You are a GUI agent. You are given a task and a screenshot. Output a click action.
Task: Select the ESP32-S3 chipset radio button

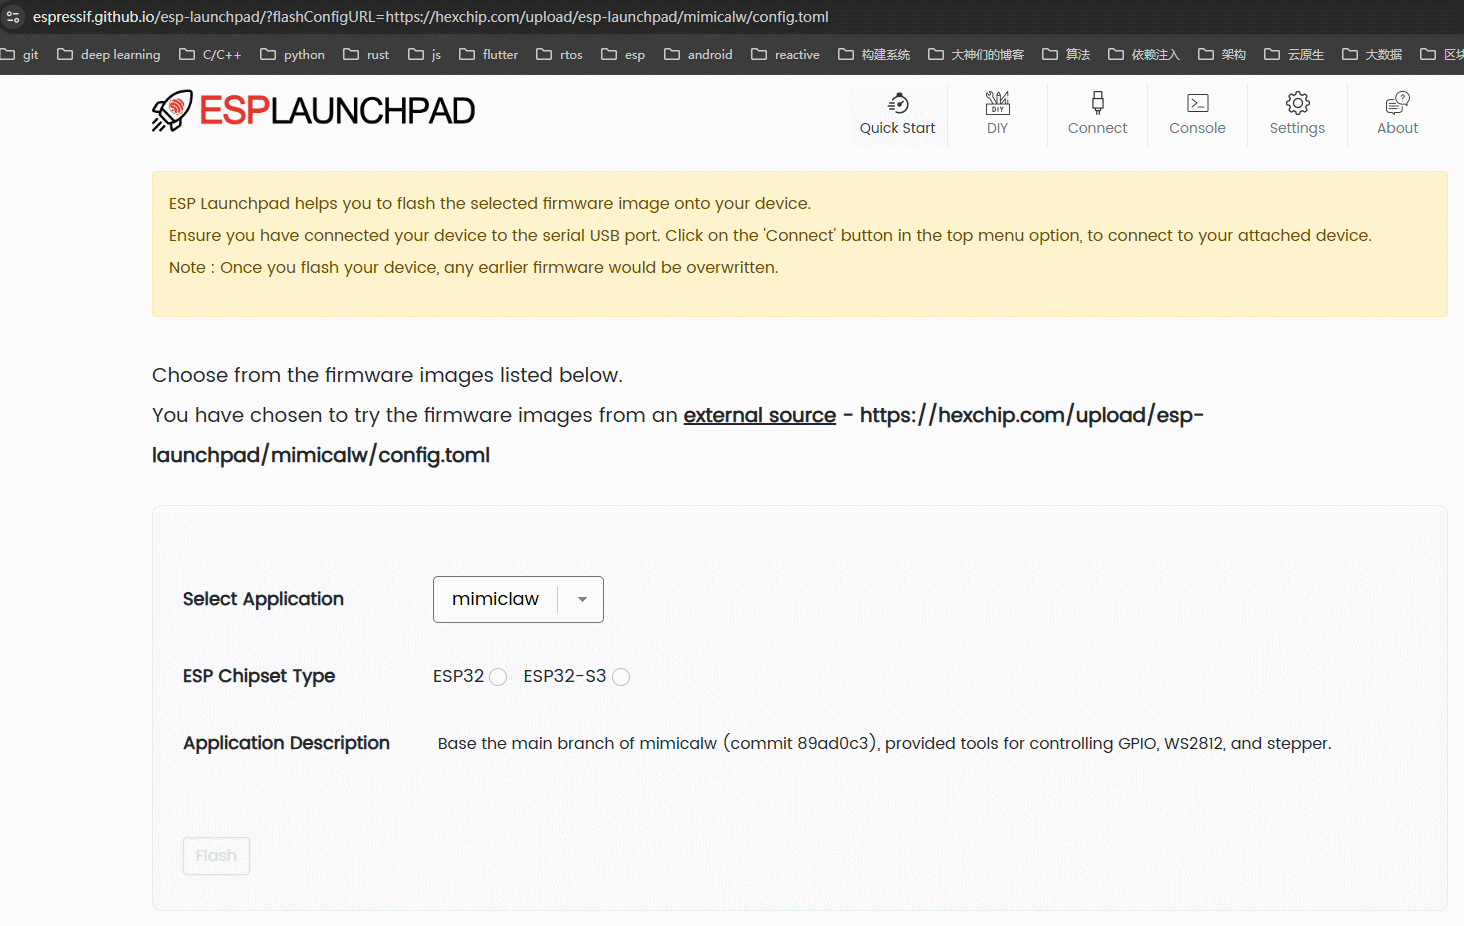[621, 677]
